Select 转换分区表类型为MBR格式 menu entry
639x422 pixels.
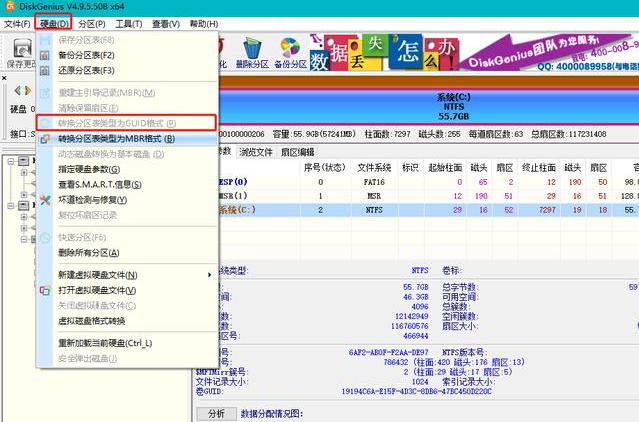tap(126, 139)
